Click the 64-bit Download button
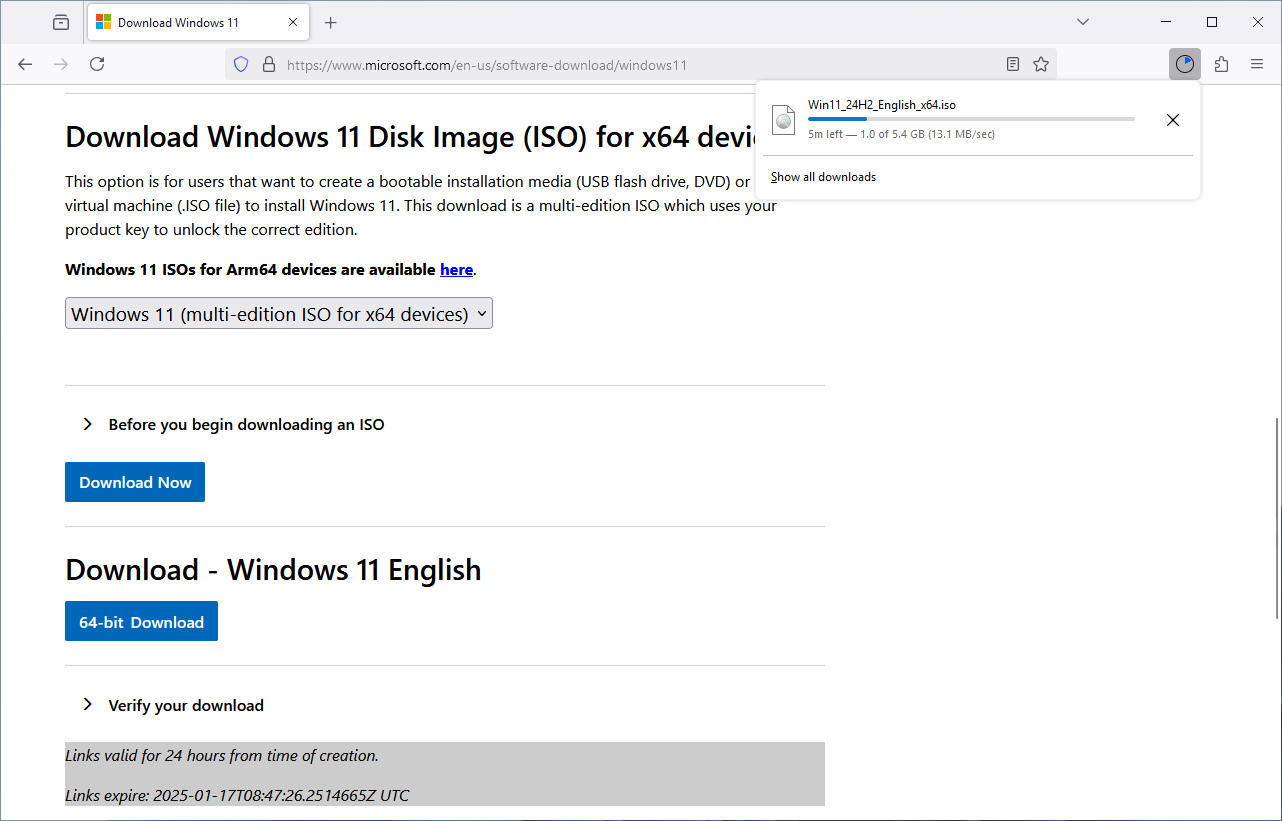 coord(141,621)
